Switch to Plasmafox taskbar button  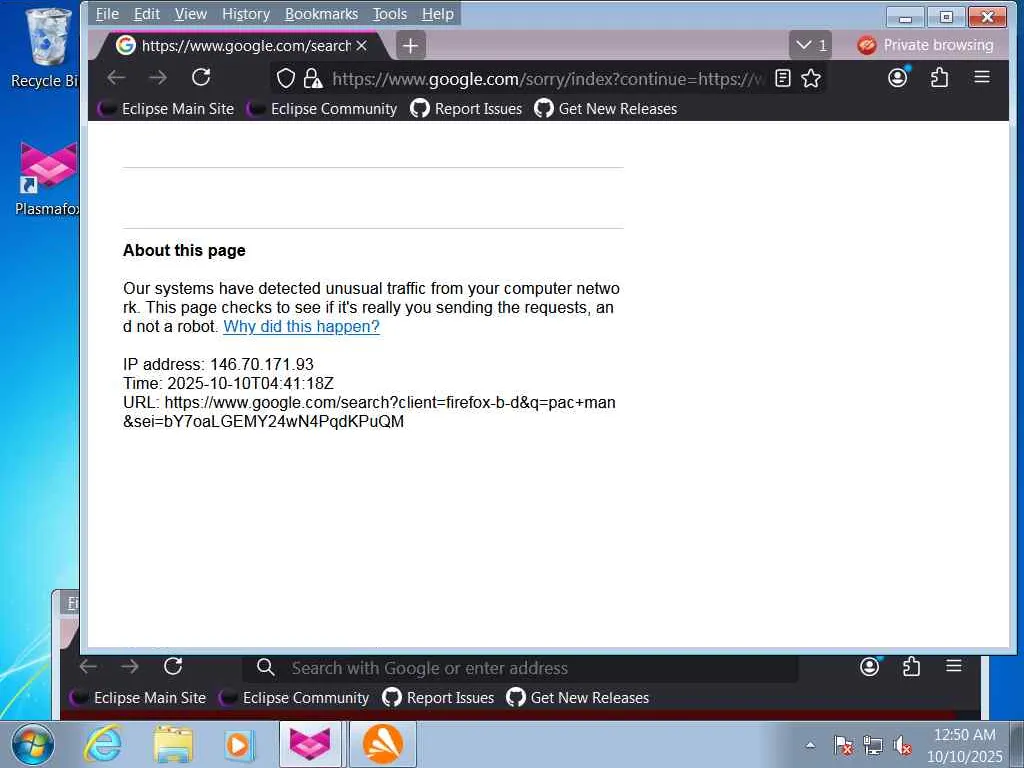pyautogui.click(x=311, y=744)
